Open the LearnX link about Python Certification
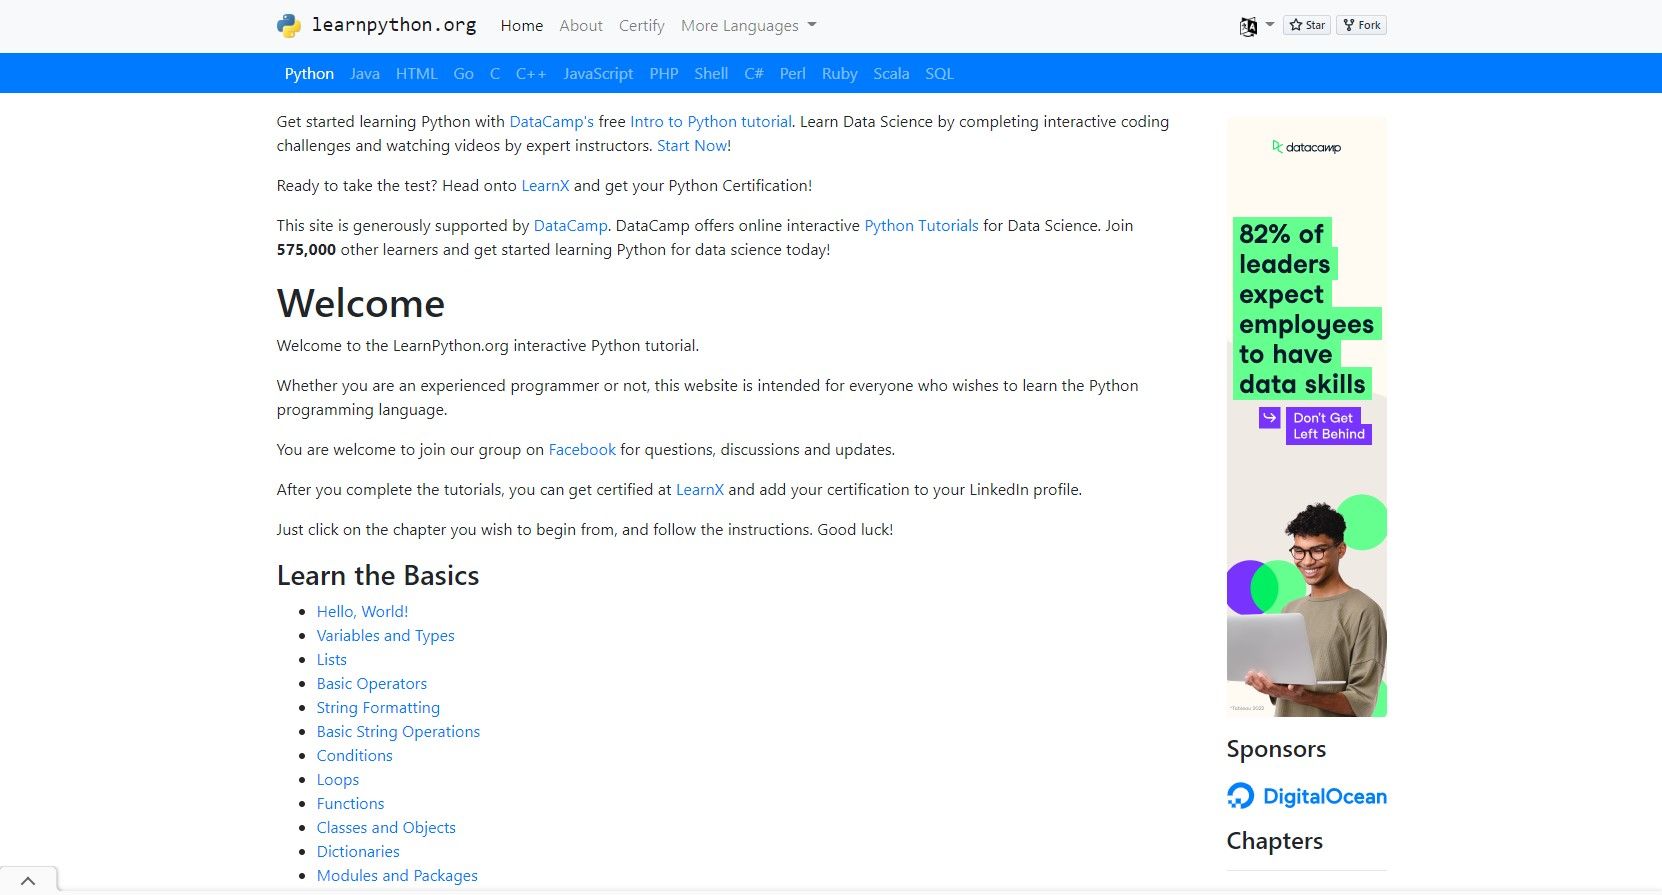Image resolution: width=1662 pixels, height=895 pixels. click(x=545, y=186)
